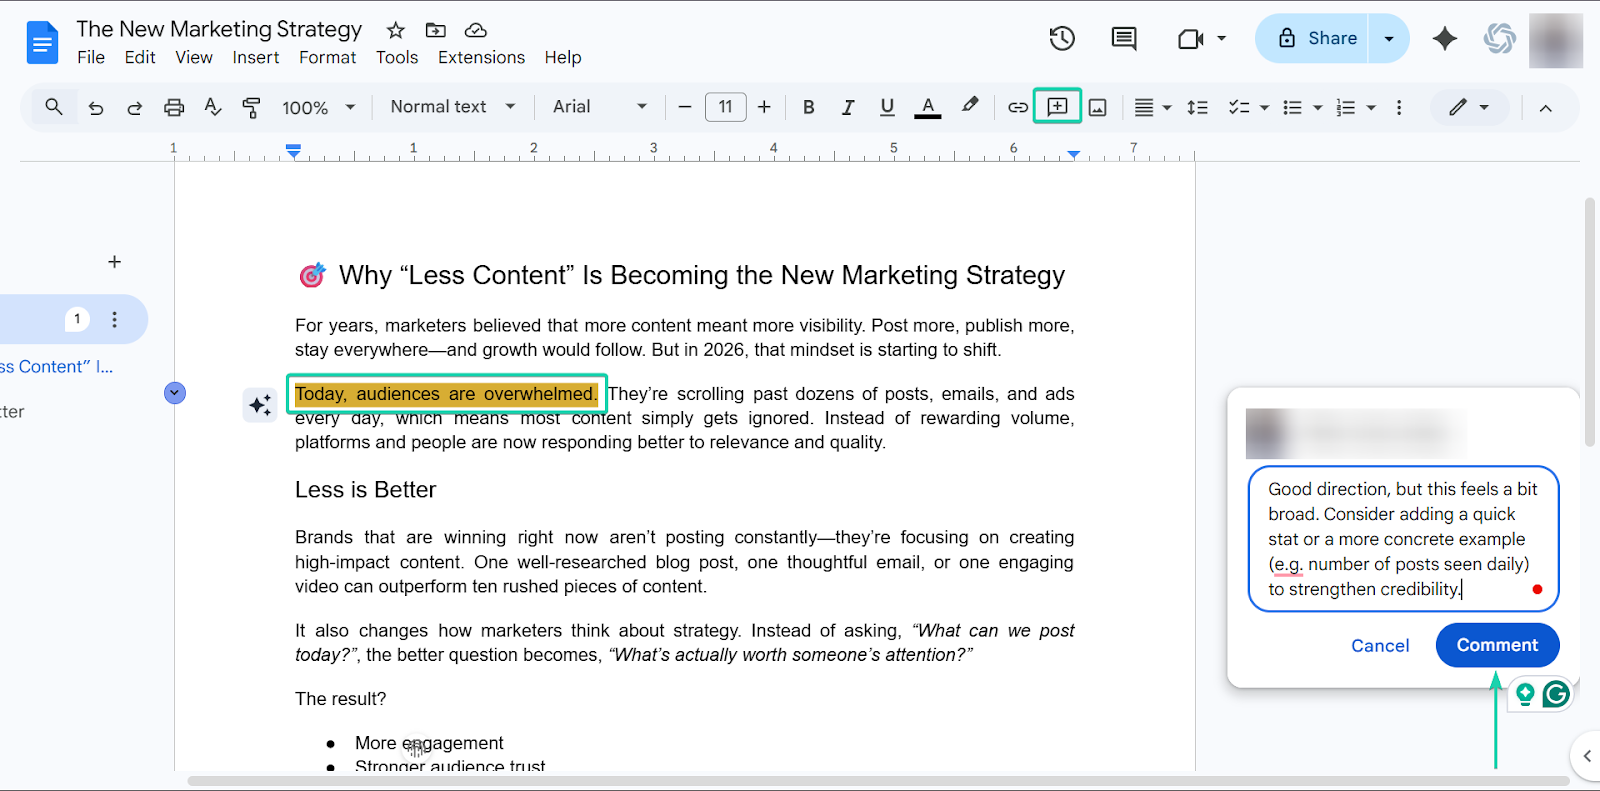Screen dimensions: 1600x791
Task: Select the paint format roller icon
Action: coord(252,107)
